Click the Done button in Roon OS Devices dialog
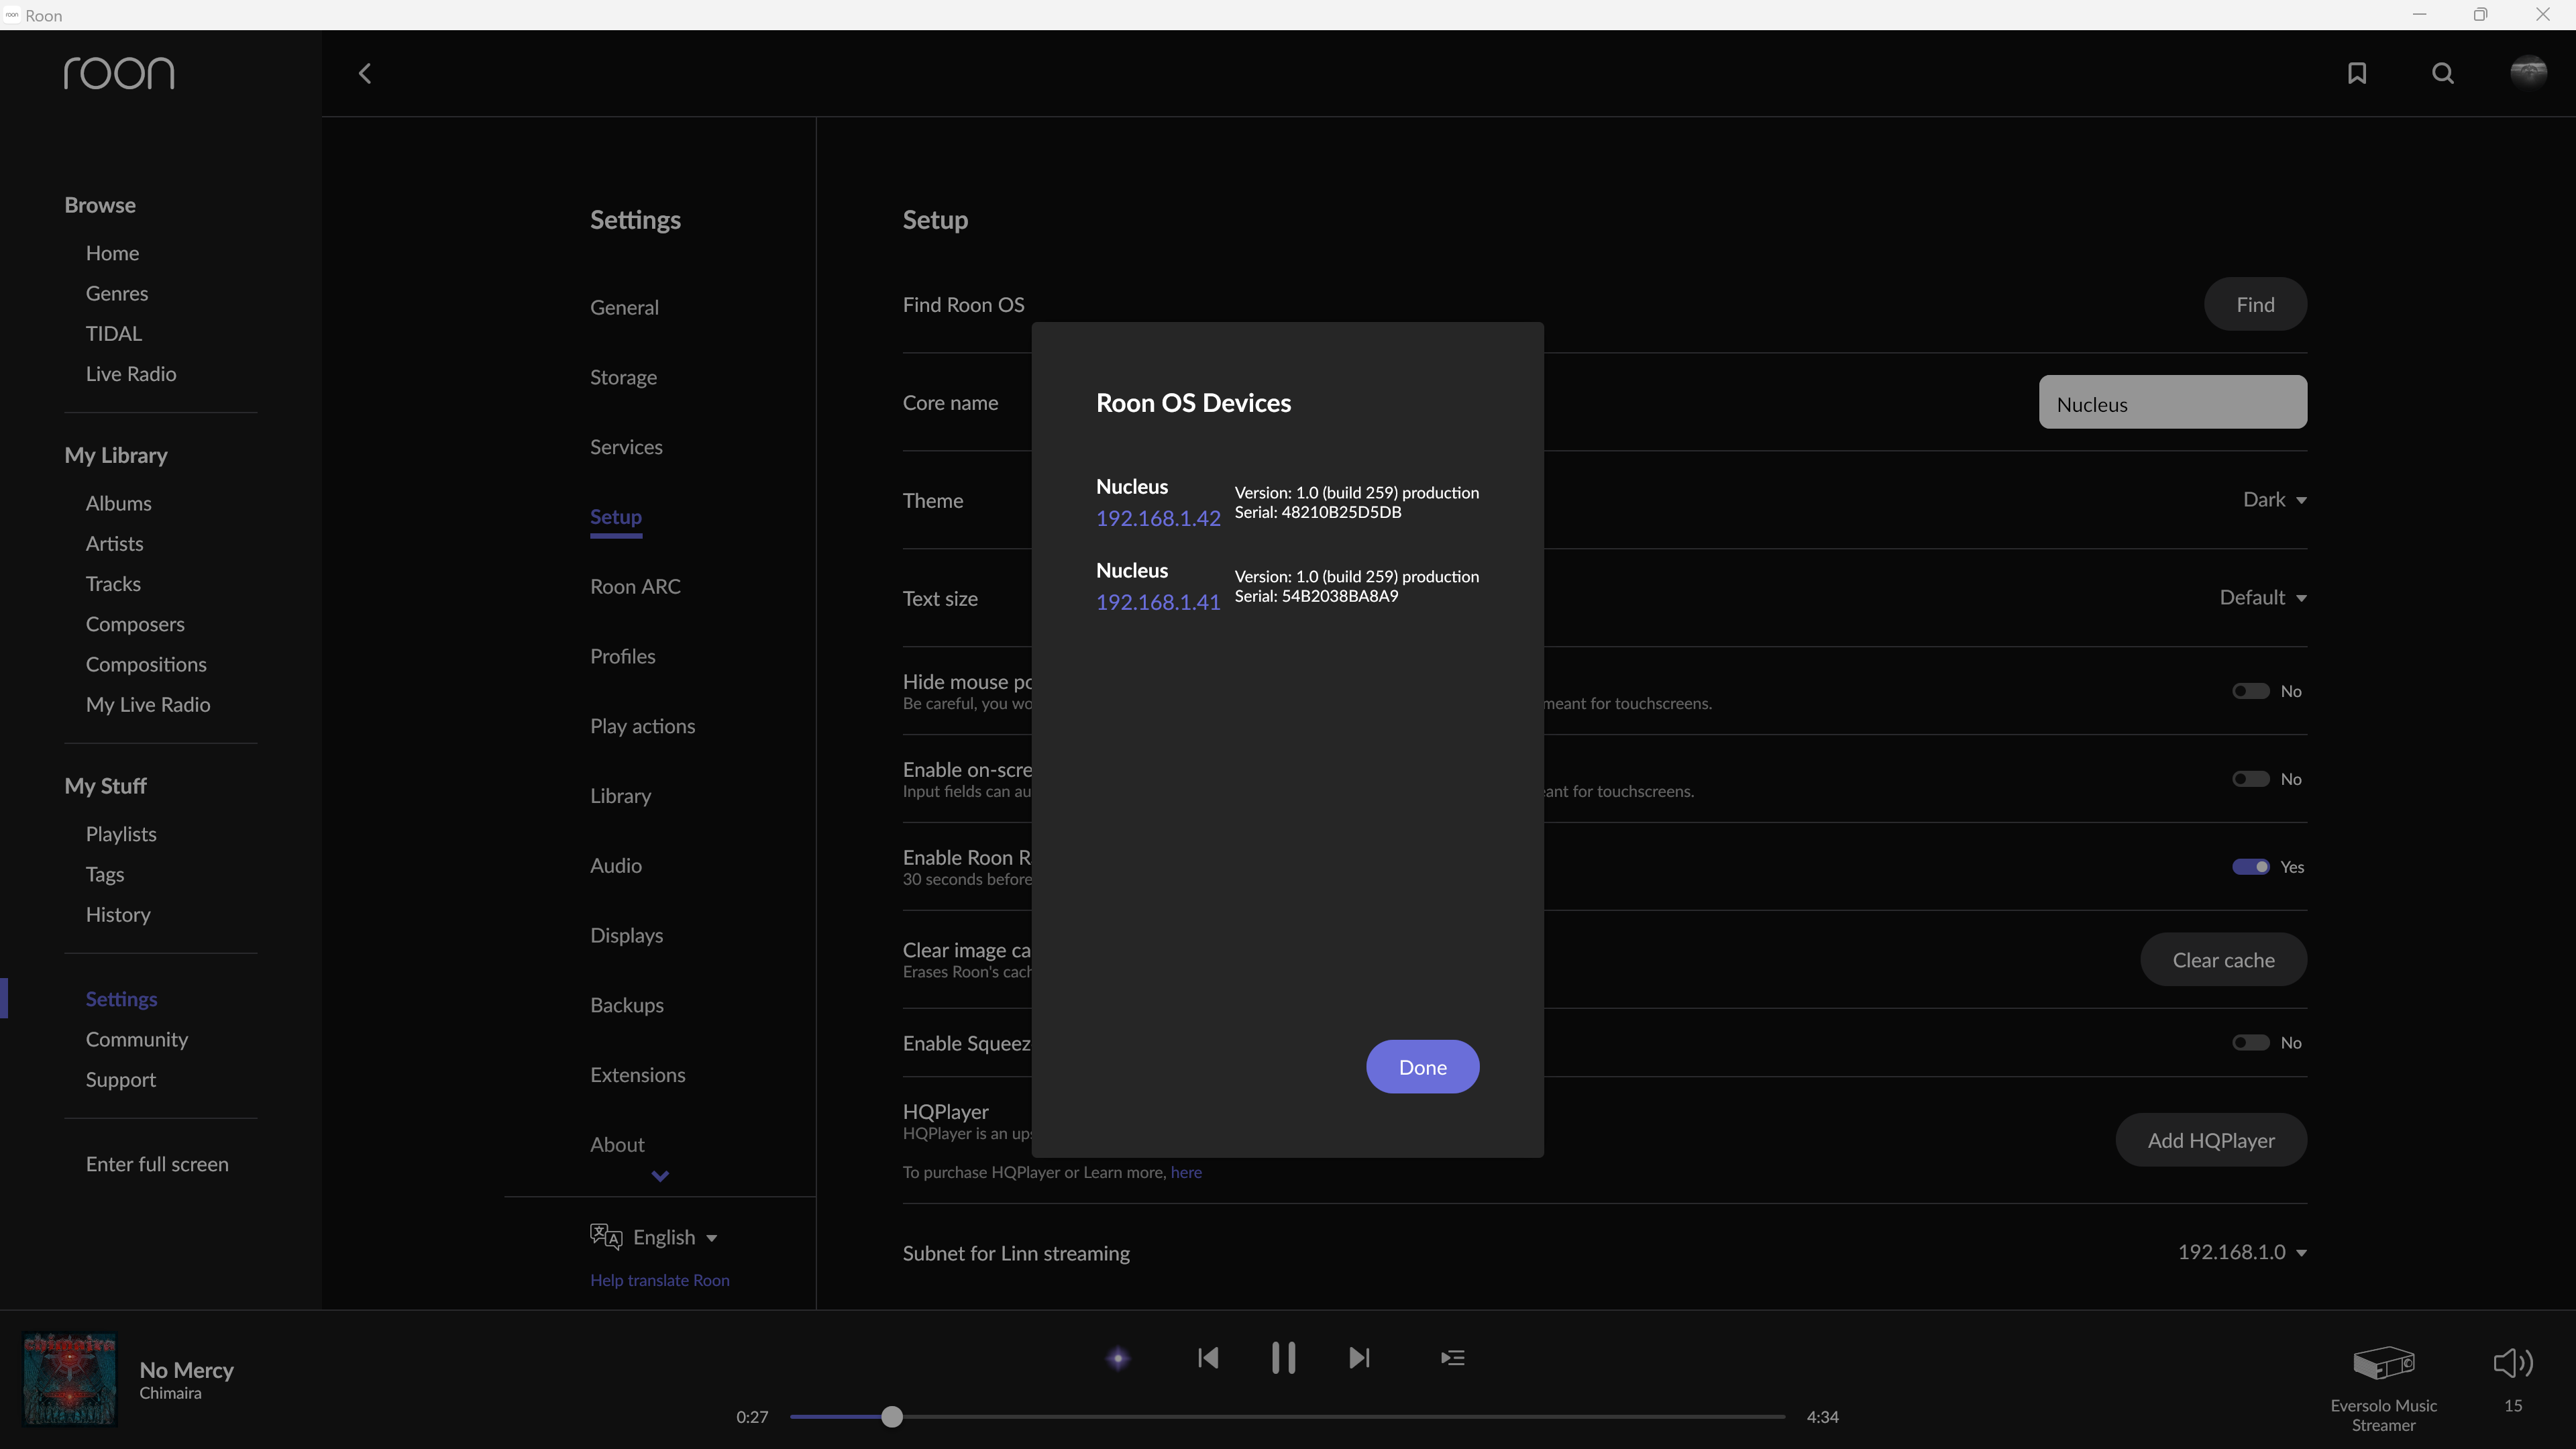The height and width of the screenshot is (1449, 2576). [1422, 1066]
